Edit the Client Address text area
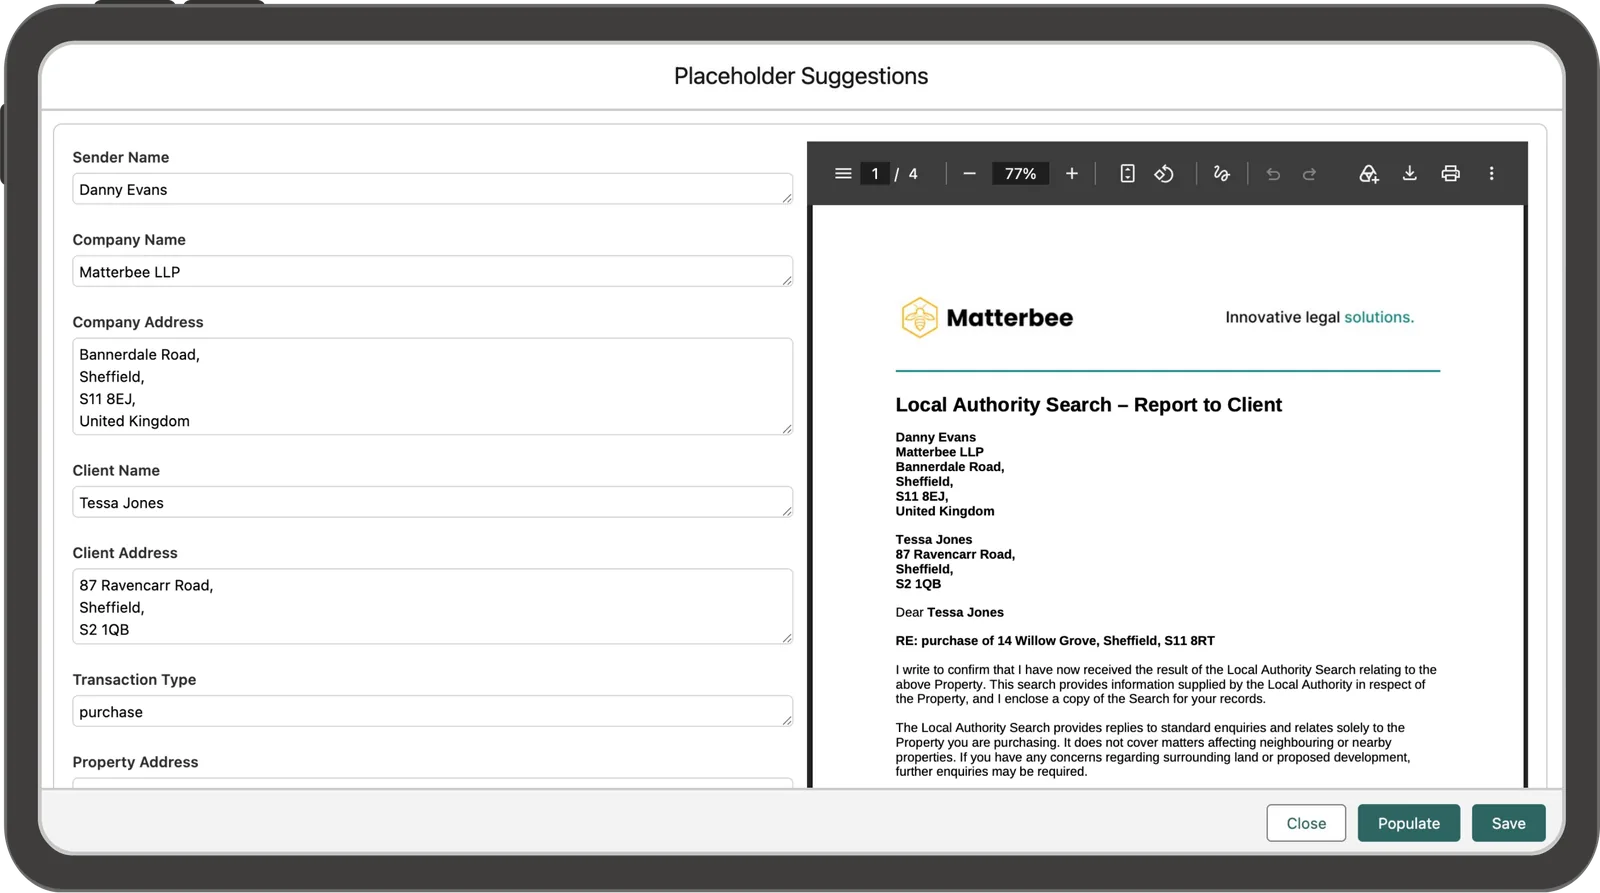The image size is (1600, 893). [x=433, y=607]
